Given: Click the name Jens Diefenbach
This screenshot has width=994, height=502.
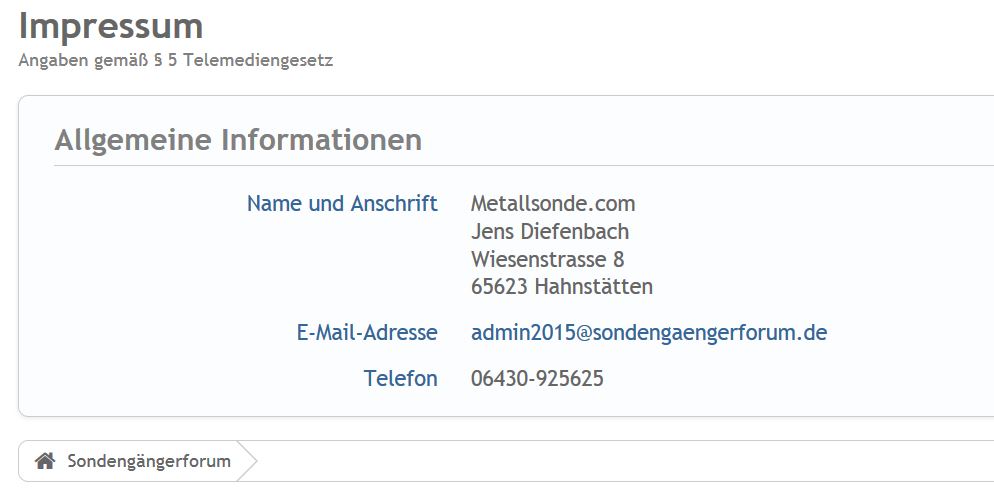Looking at the screenshot, I should coord(550,232).
